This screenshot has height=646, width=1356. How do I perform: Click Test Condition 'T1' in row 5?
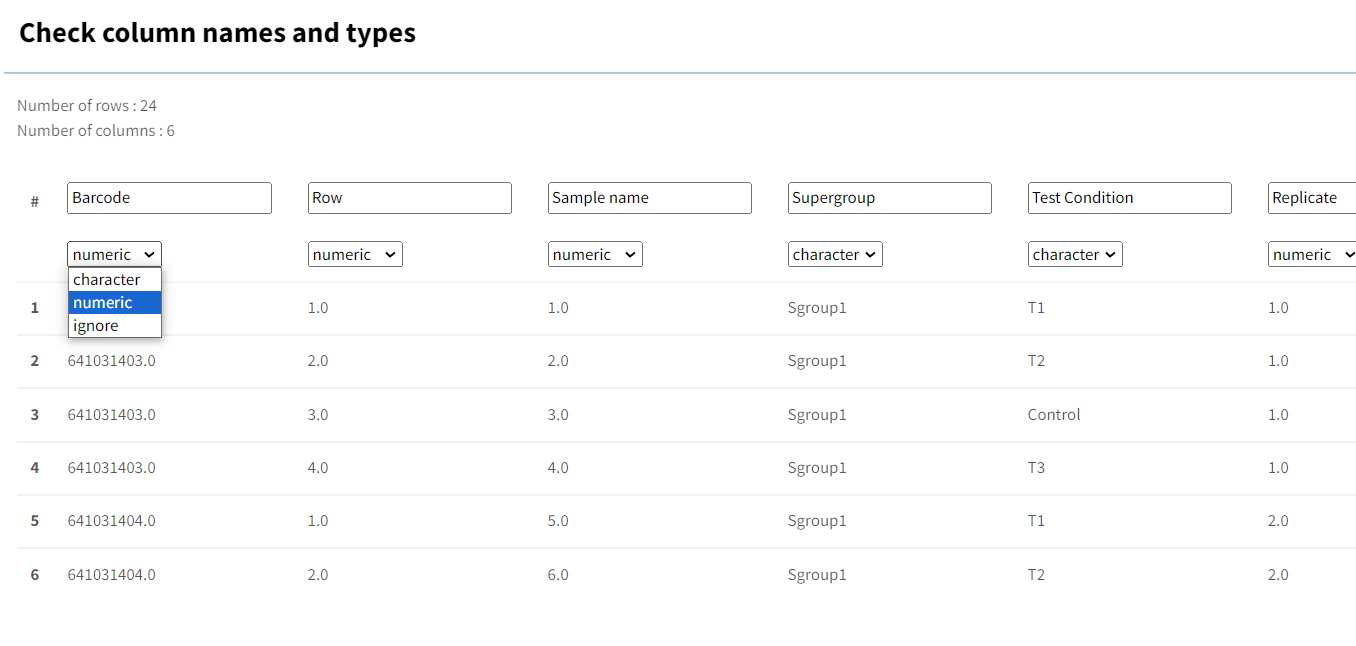[x=1036, y=521]
